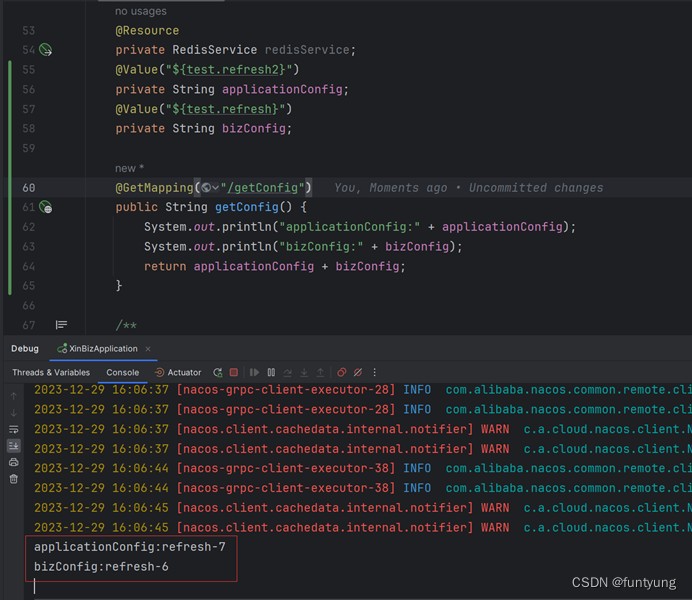
Task: Click the getConfig method name on line 61
Action: (247, 206)
